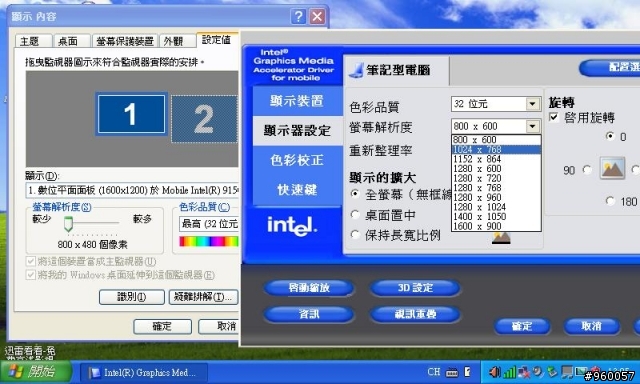Toggle 將這個裝置當成主監視器 checkbox
Viewport: 640px width, 384px height.
(x=31, y=261)
